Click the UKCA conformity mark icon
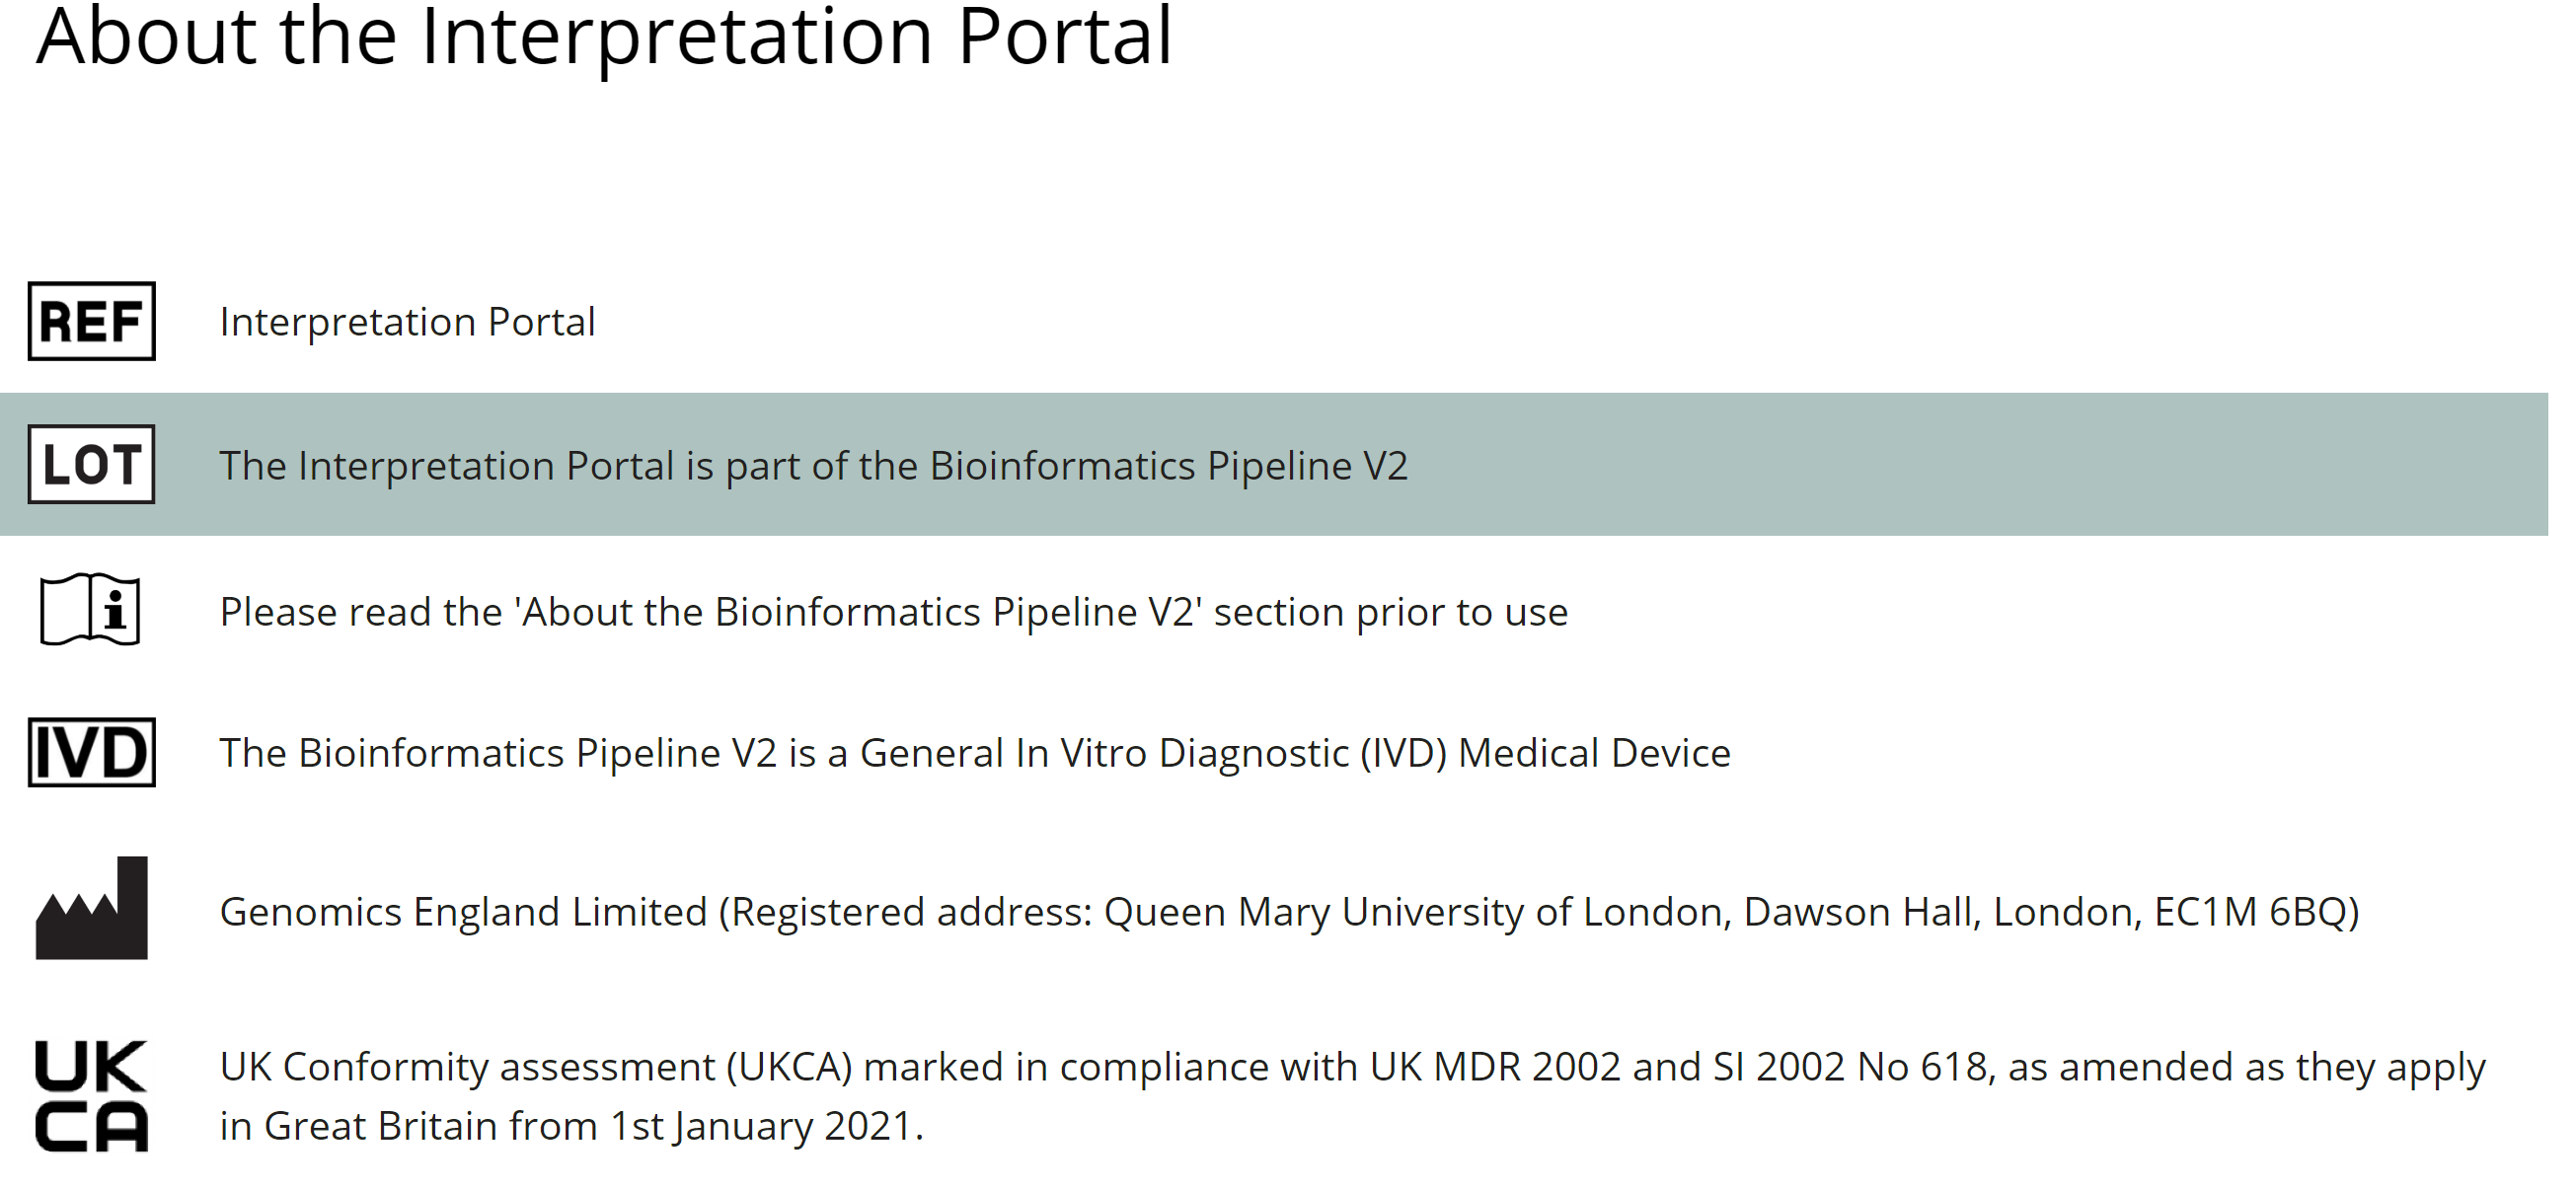Viewport: 2576px width, 1190px height. [x=92, y=1096]
